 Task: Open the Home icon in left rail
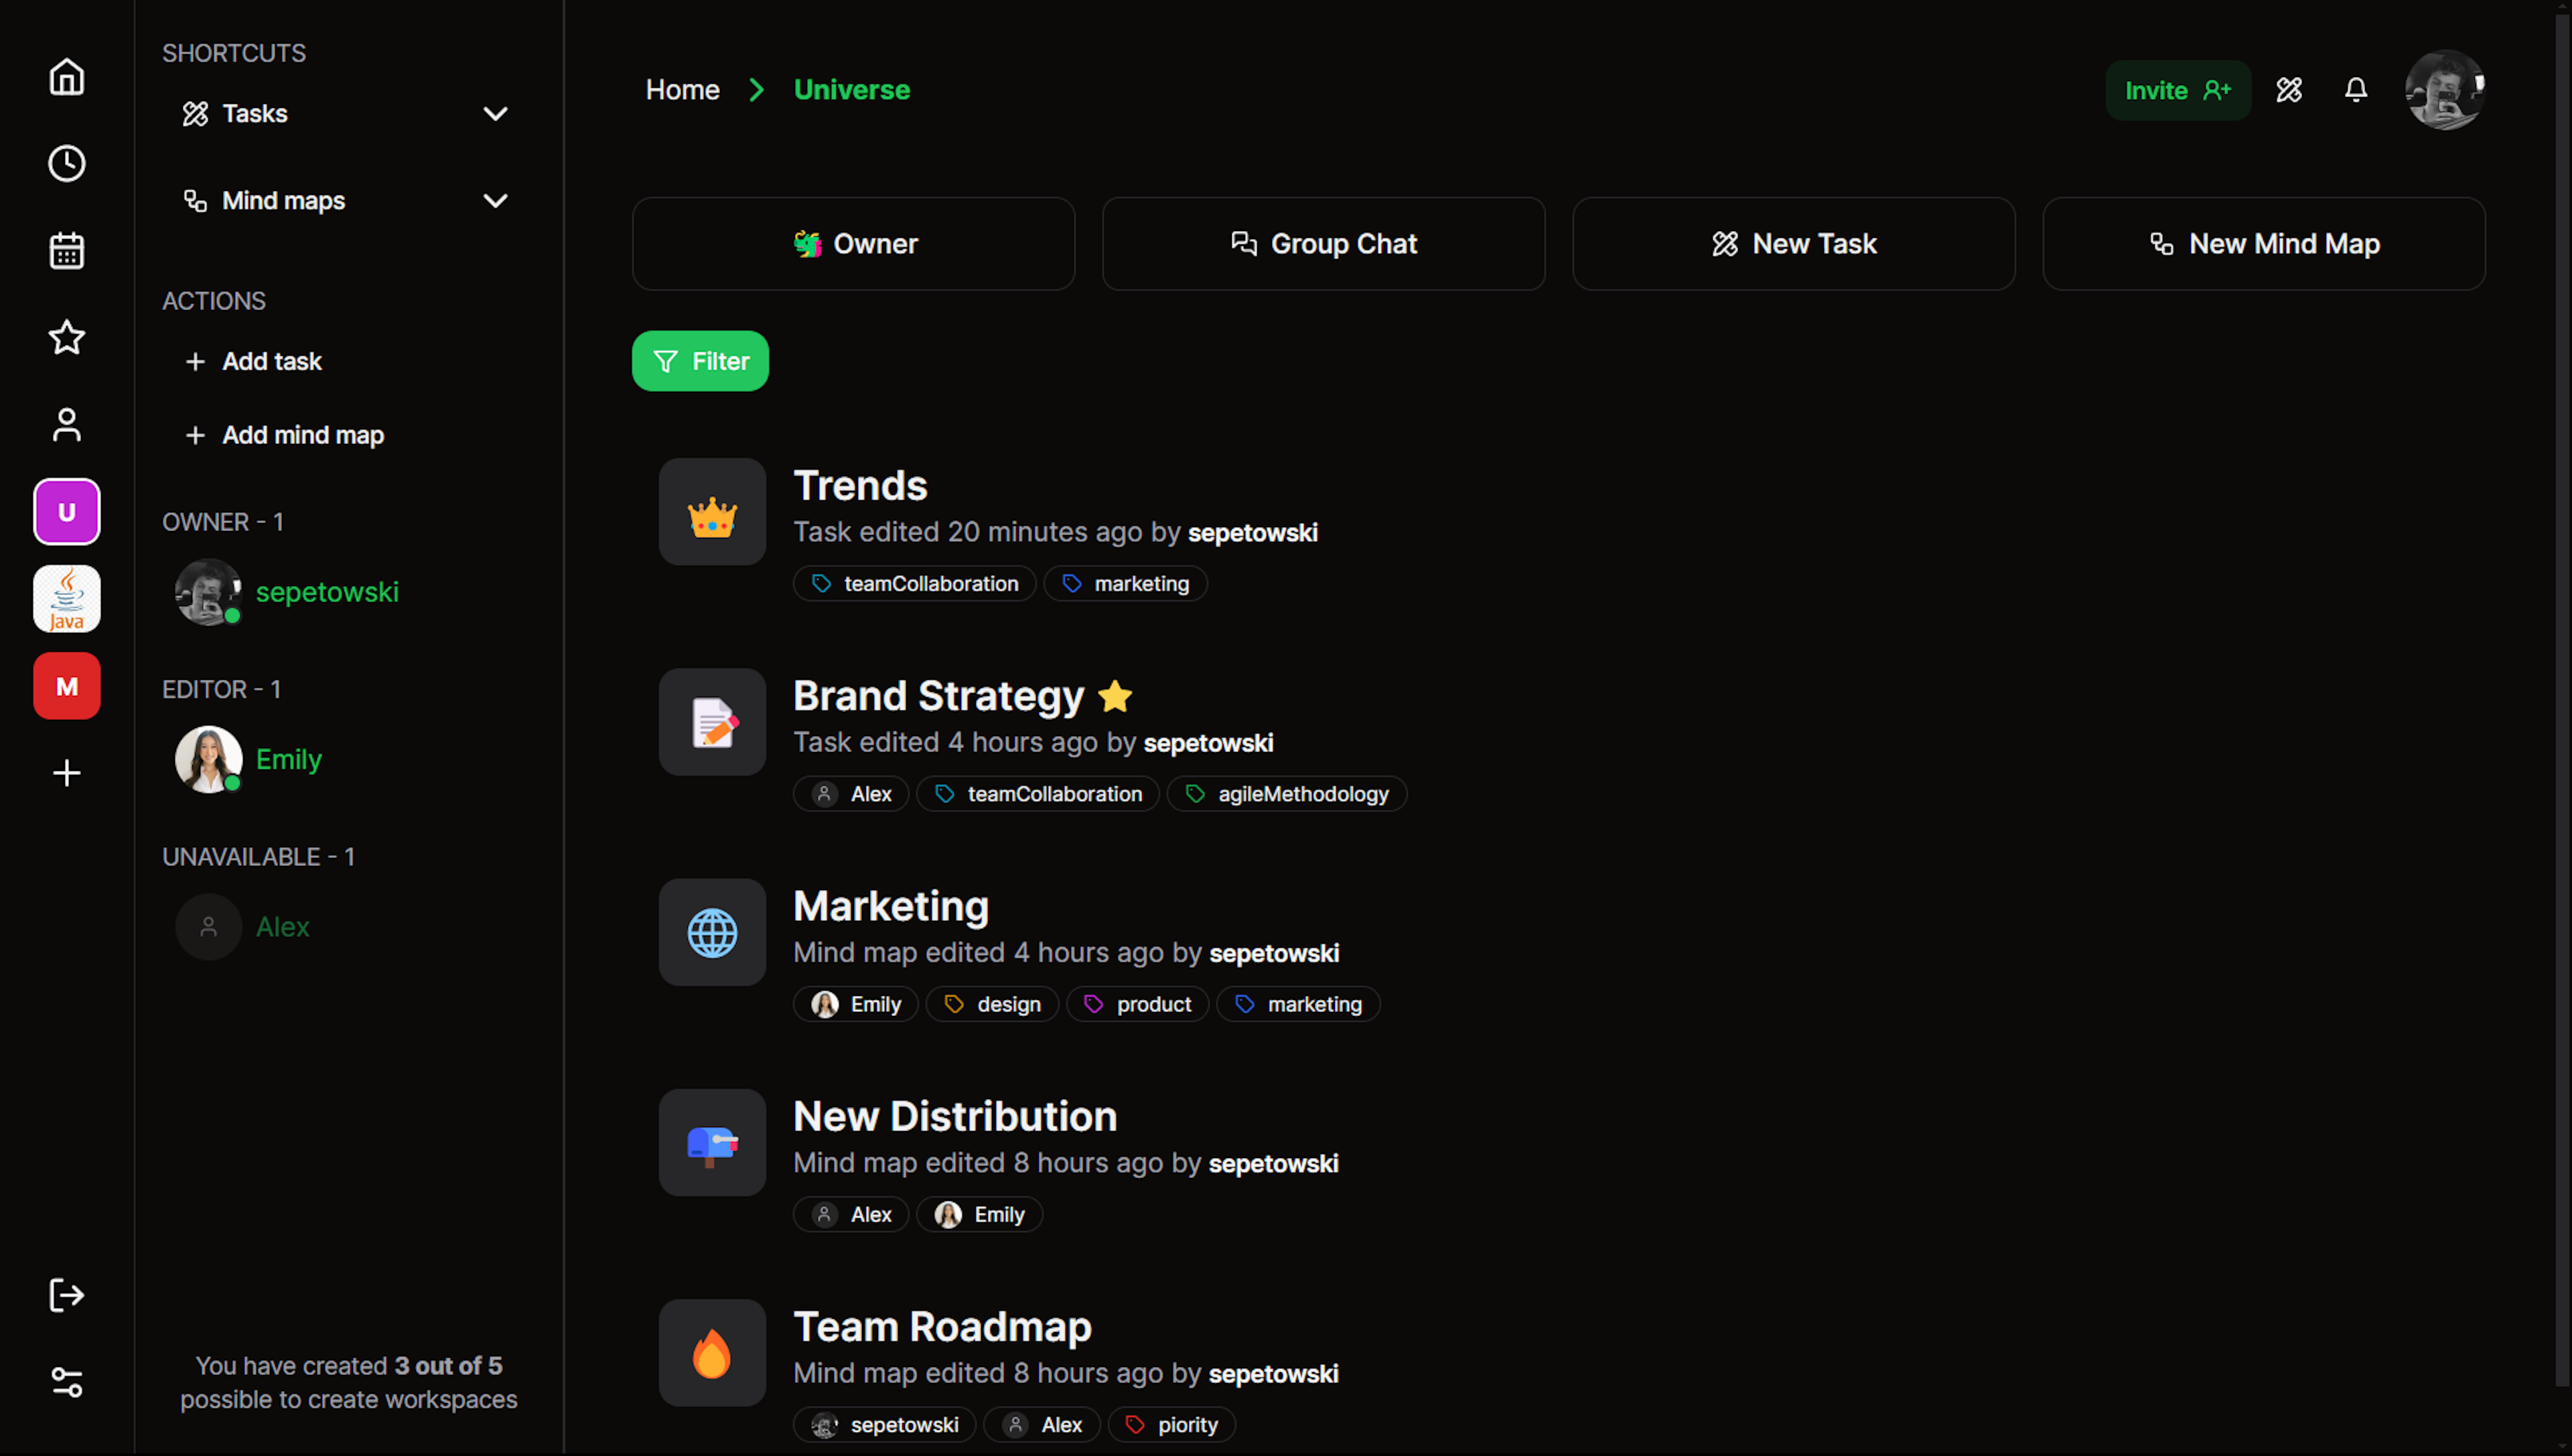(67, 77)
